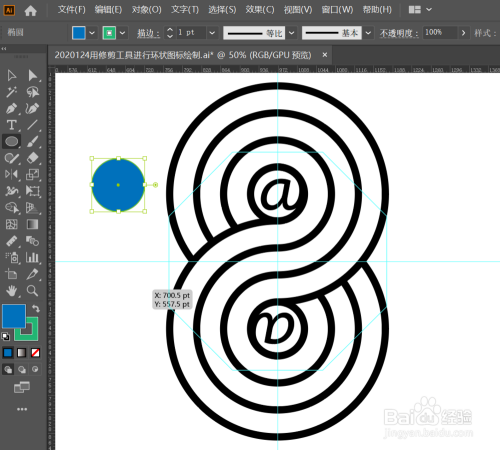Image resolution: width=500 pixels, height=450 pixels.
Task: Click the large blue fill swatch
Action: 14,316
